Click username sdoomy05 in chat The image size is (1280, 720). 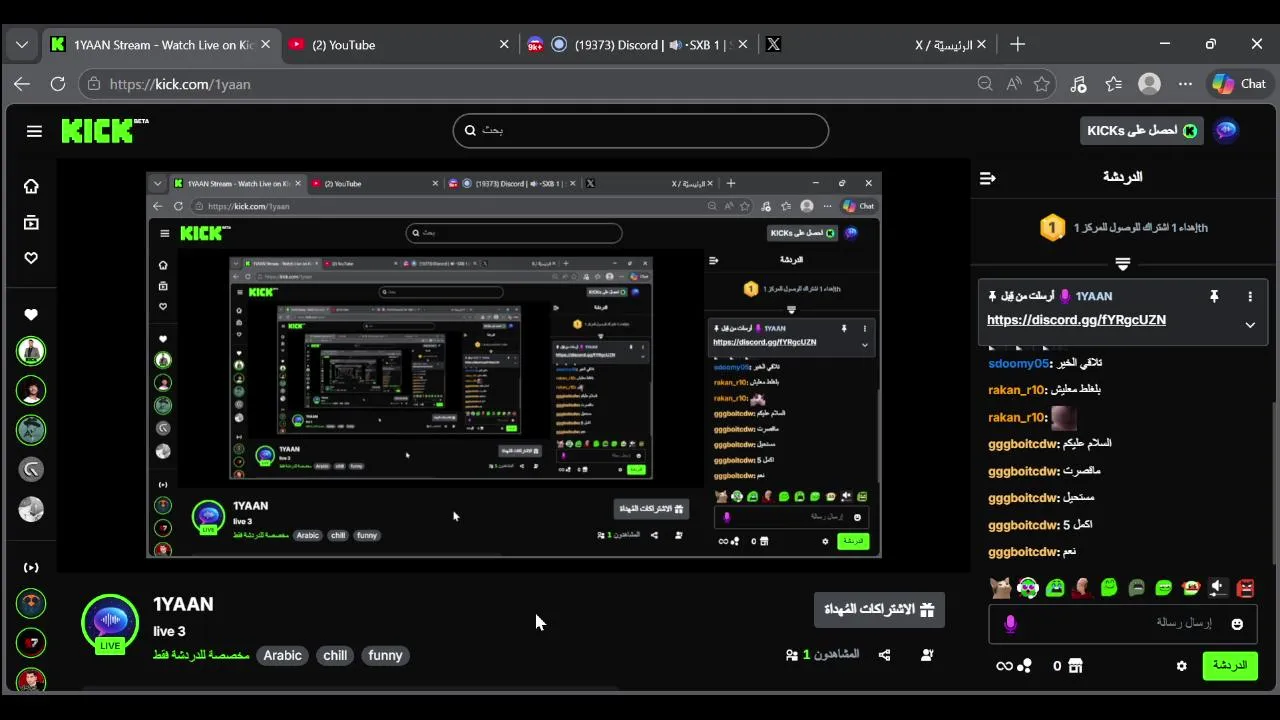(x=1018, y=363)
